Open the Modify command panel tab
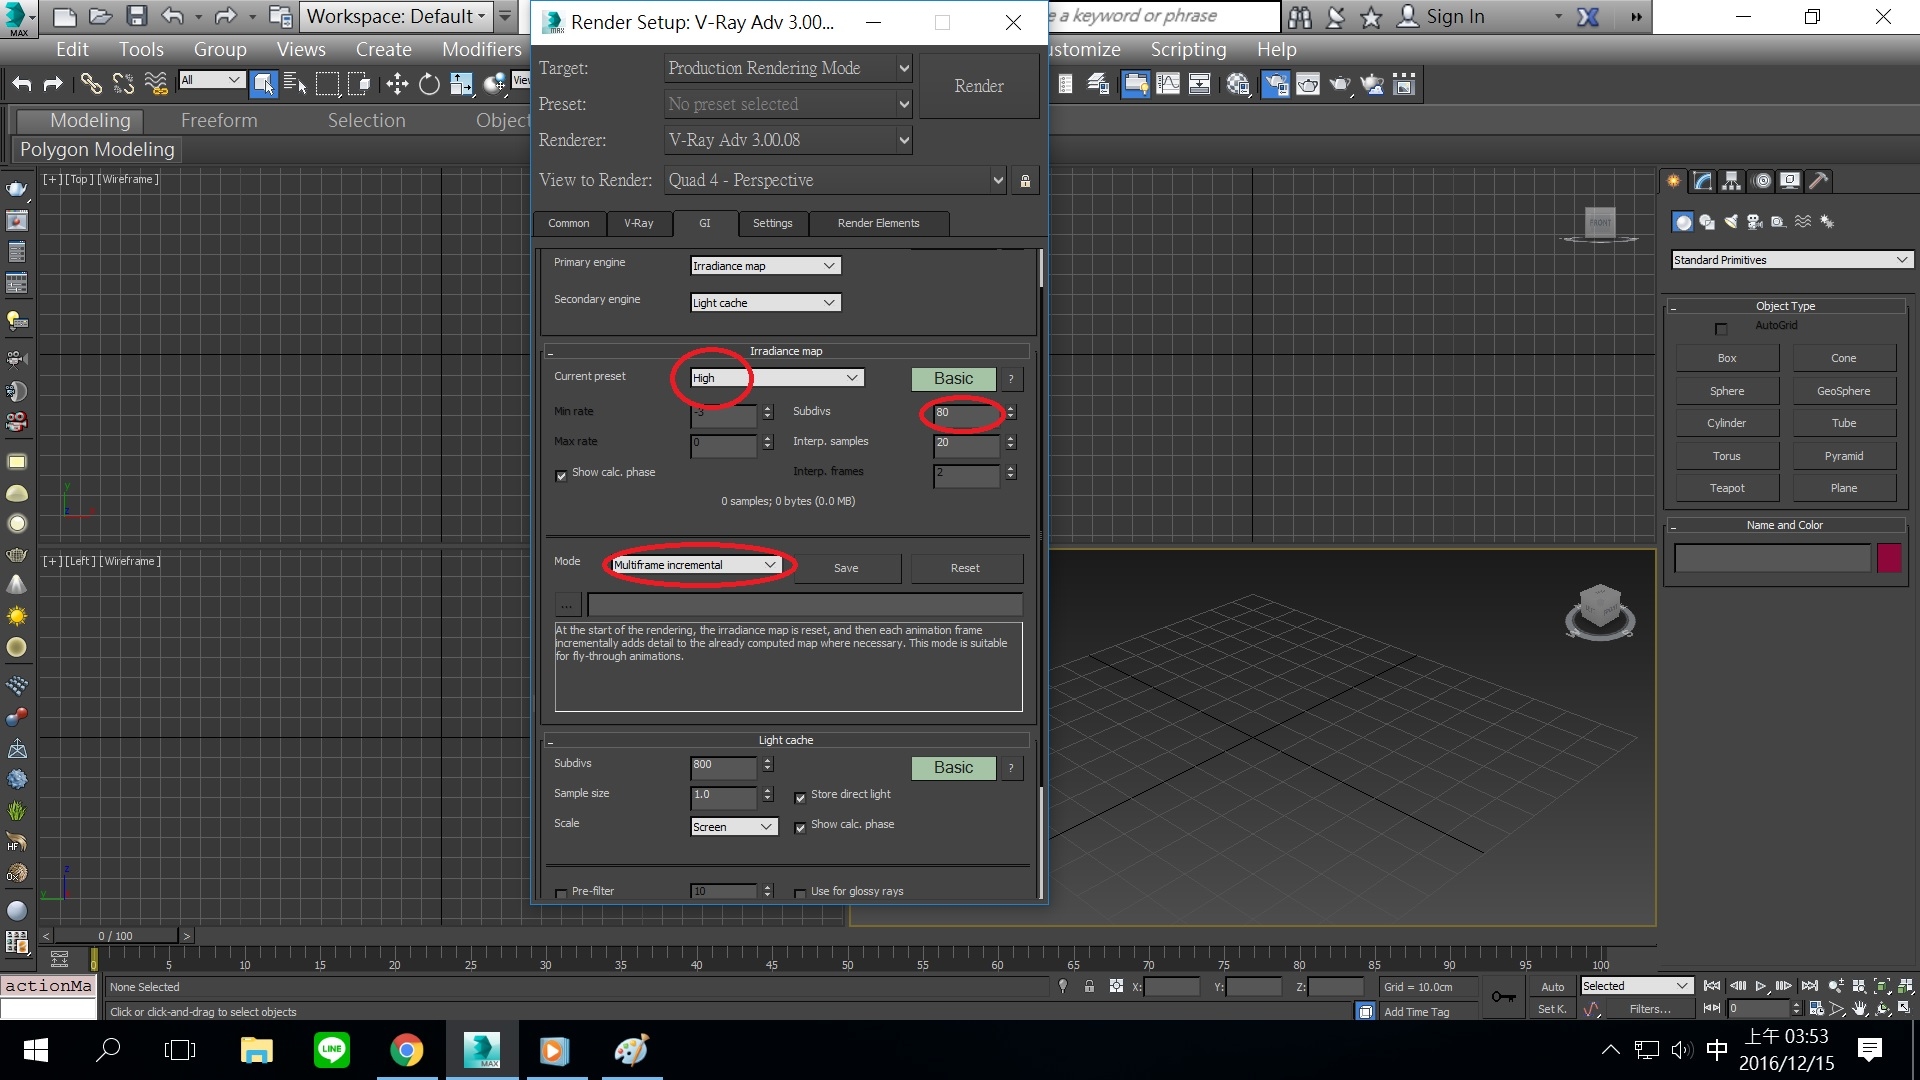 coord(1703,181)
